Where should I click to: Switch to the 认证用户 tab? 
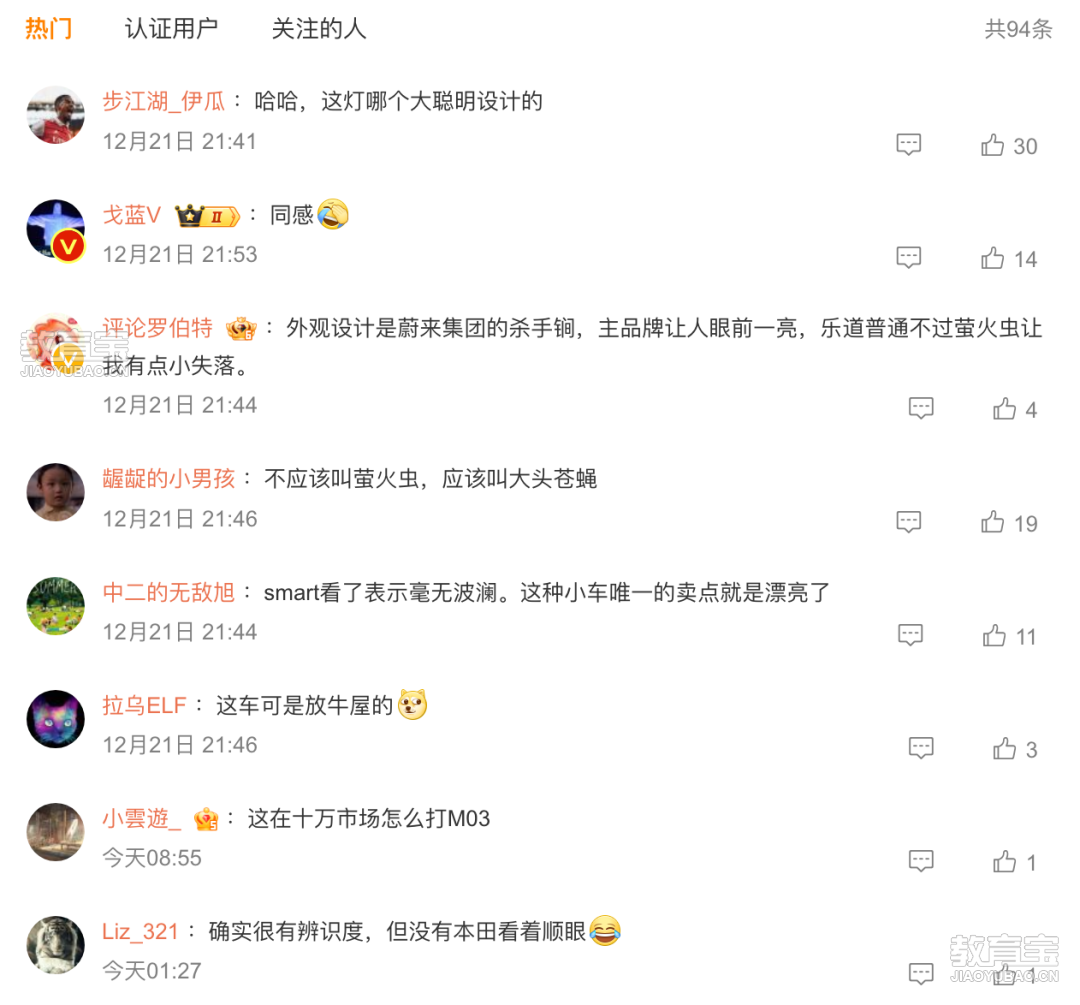coord(171,29)
